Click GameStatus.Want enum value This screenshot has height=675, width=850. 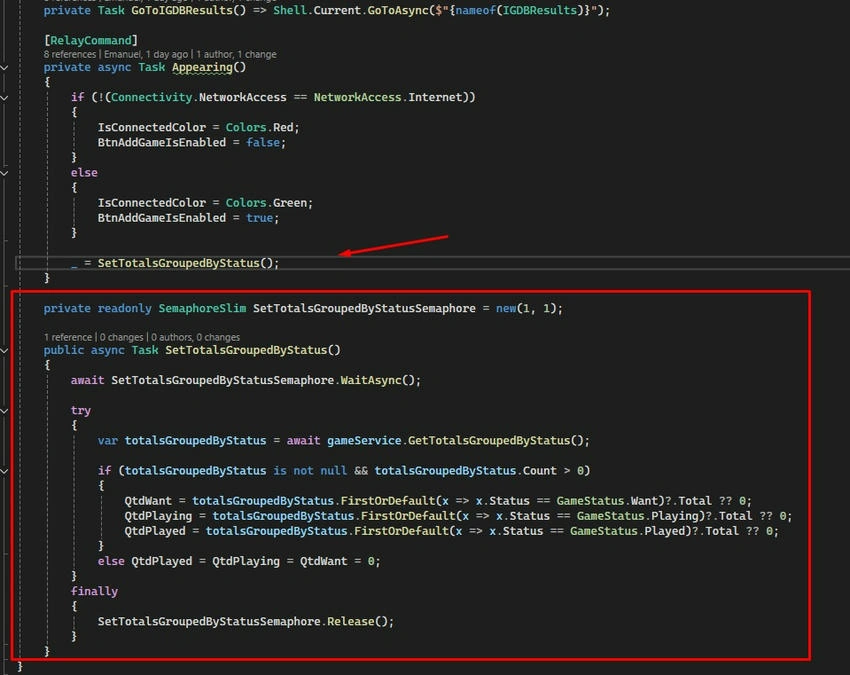click(607, 501)
